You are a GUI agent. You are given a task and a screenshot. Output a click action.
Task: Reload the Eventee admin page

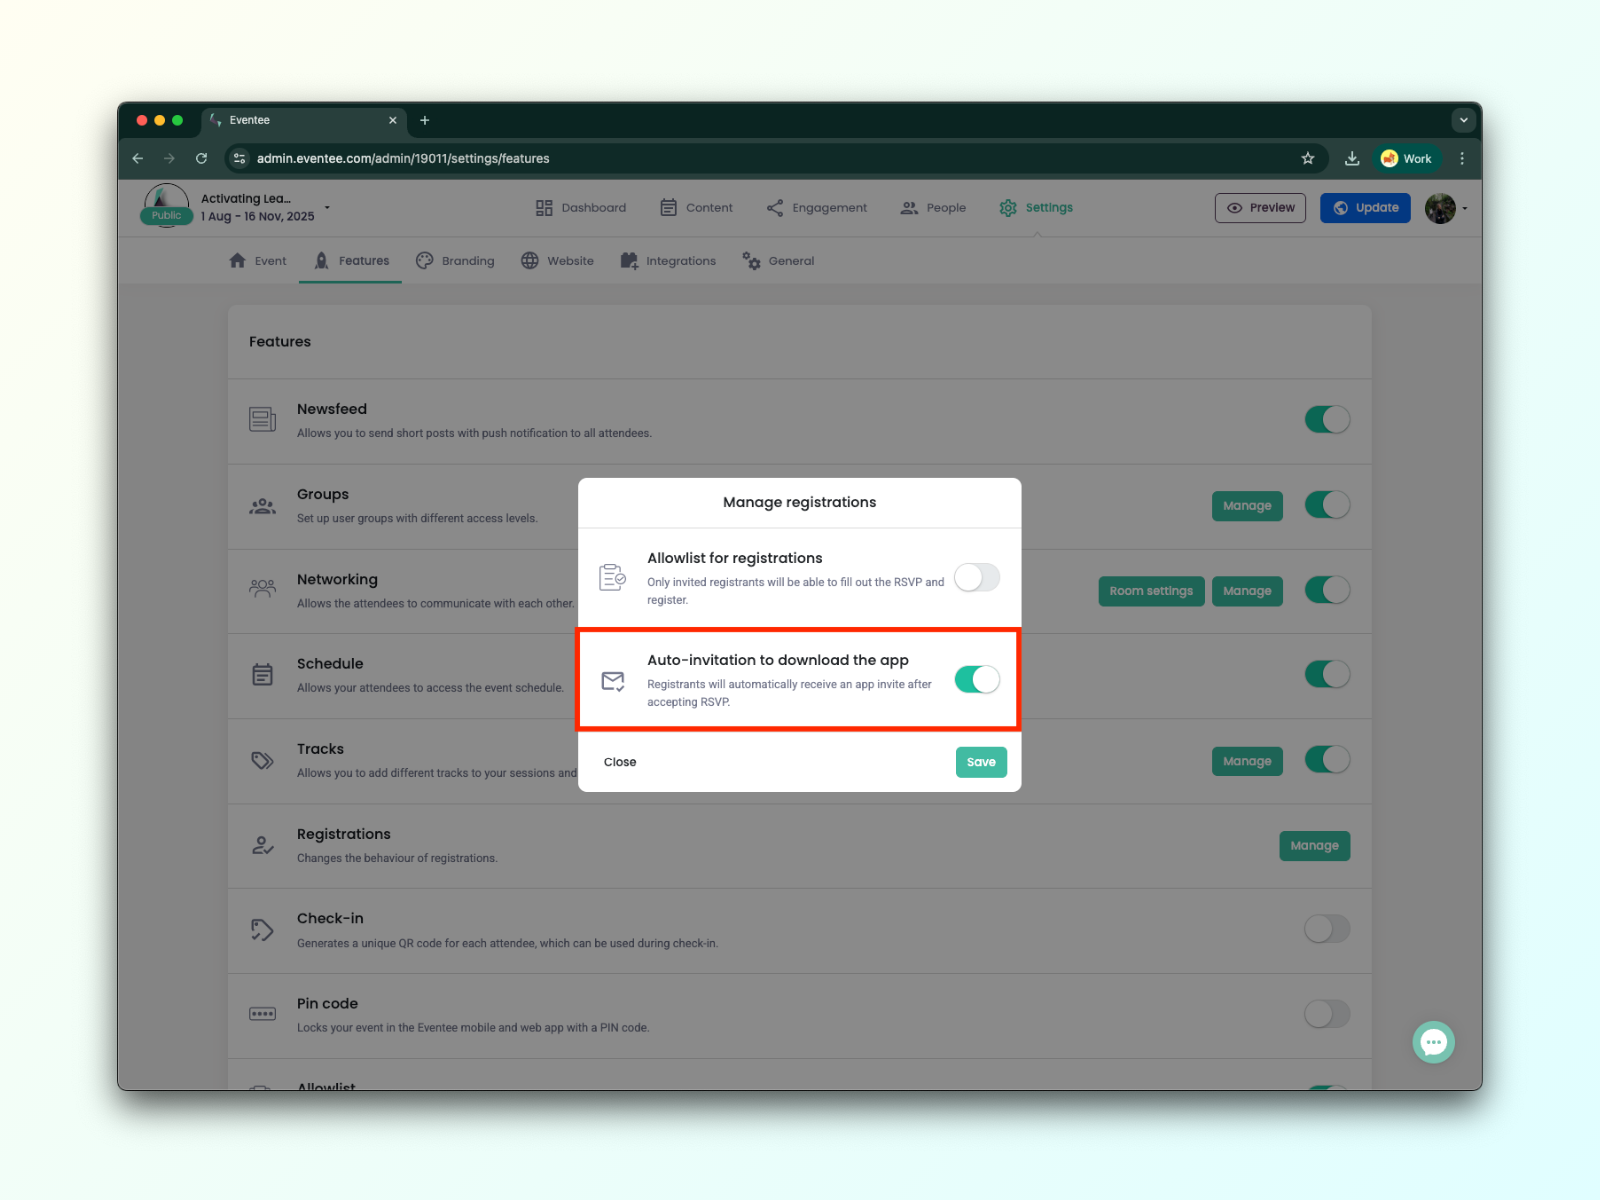point(201,158)
